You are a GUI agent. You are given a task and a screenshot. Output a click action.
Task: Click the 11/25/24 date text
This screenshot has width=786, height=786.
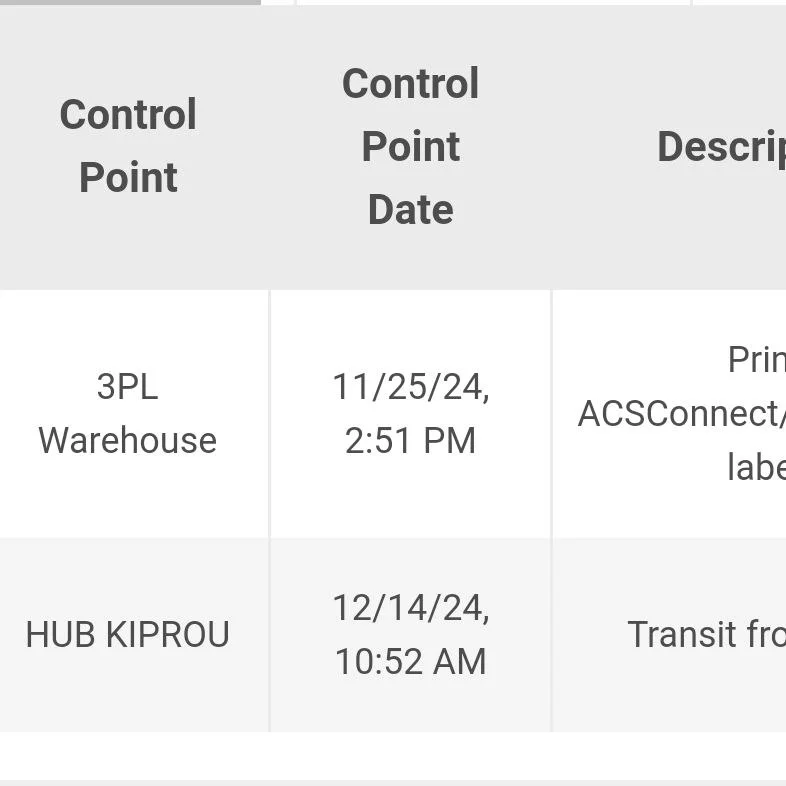(x=410, y=387)
